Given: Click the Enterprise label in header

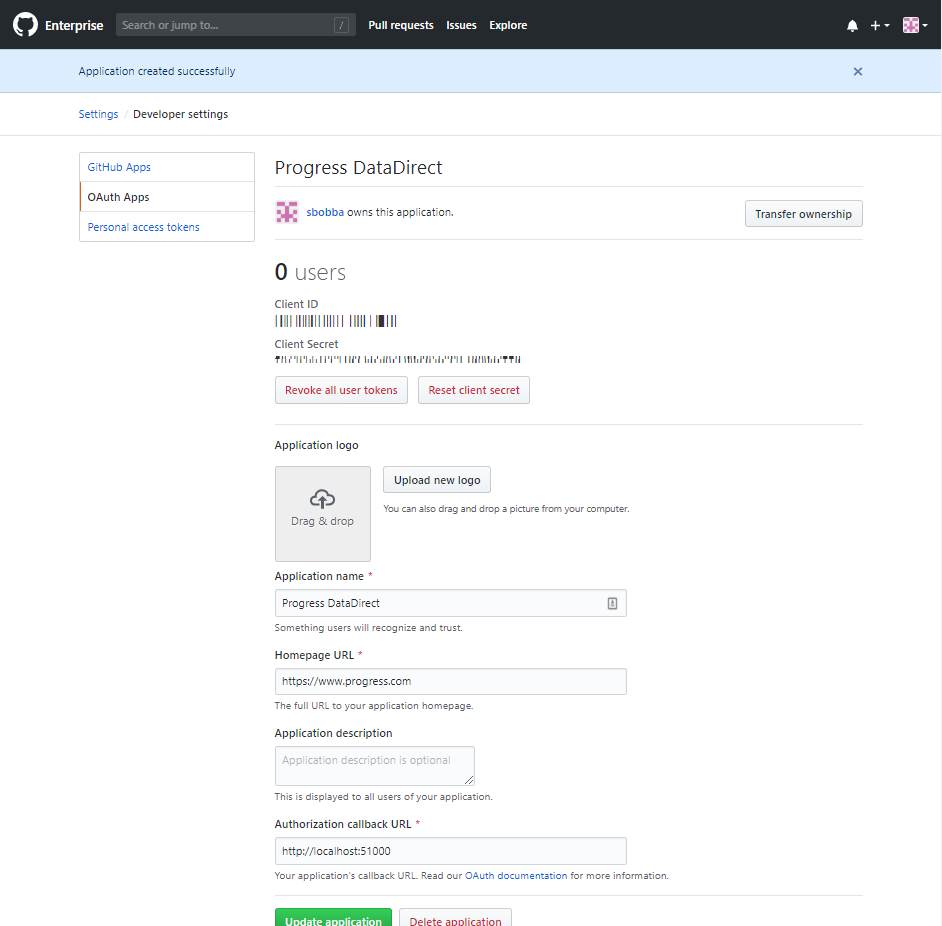Looking at the screenshot, I should coord(74,25).
